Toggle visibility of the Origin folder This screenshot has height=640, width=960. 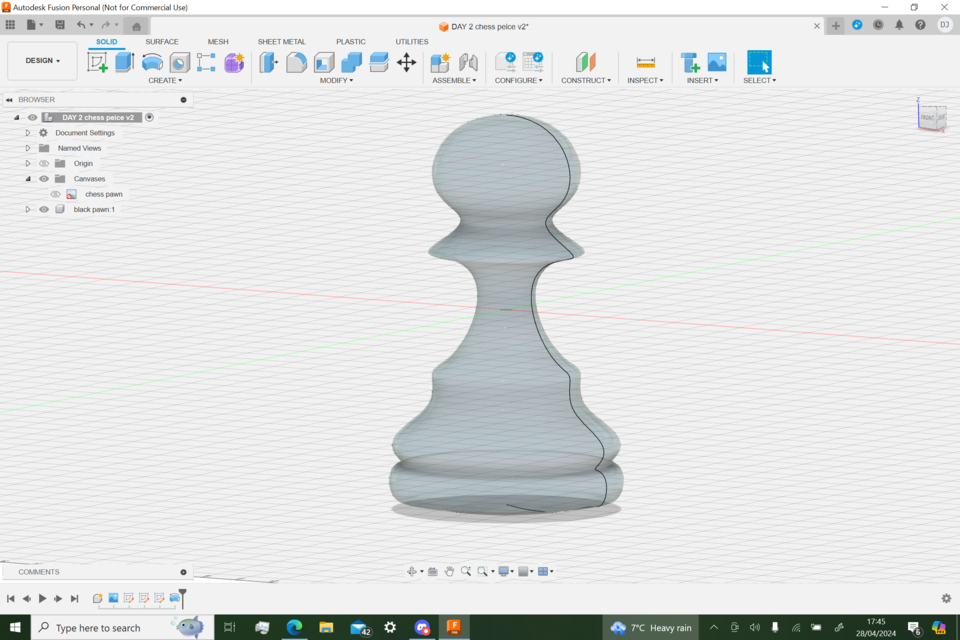(x=43, y=163)
